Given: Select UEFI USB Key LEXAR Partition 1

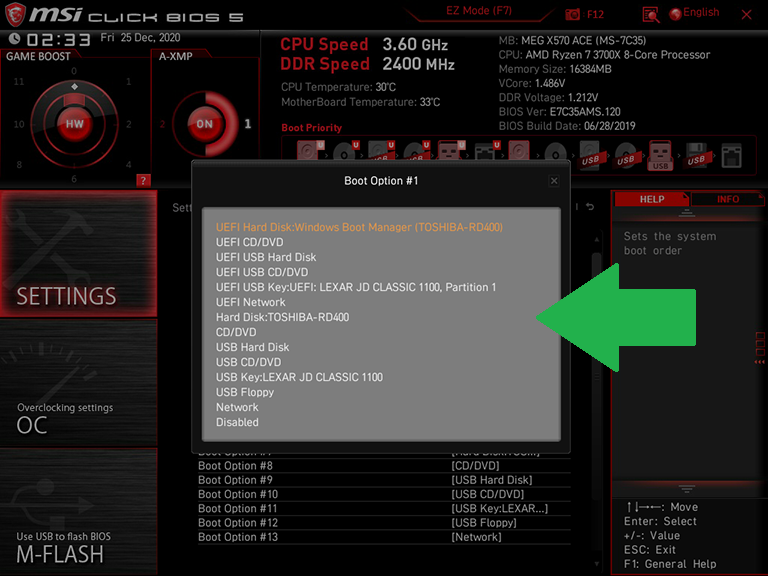Looking at the screenshot, I should [356, 288].
